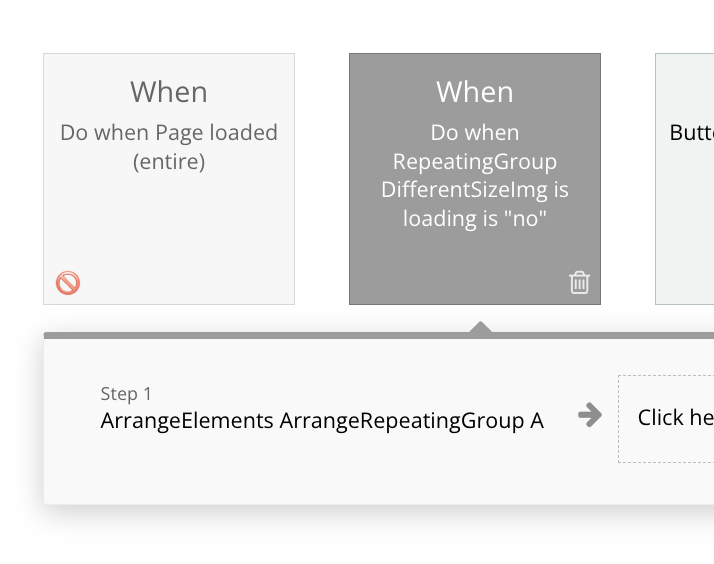Screen dimensions: 714x564
Task: Select the RepeatingGroup DifferentSizeImg loading event card
Action: point(475,179)
